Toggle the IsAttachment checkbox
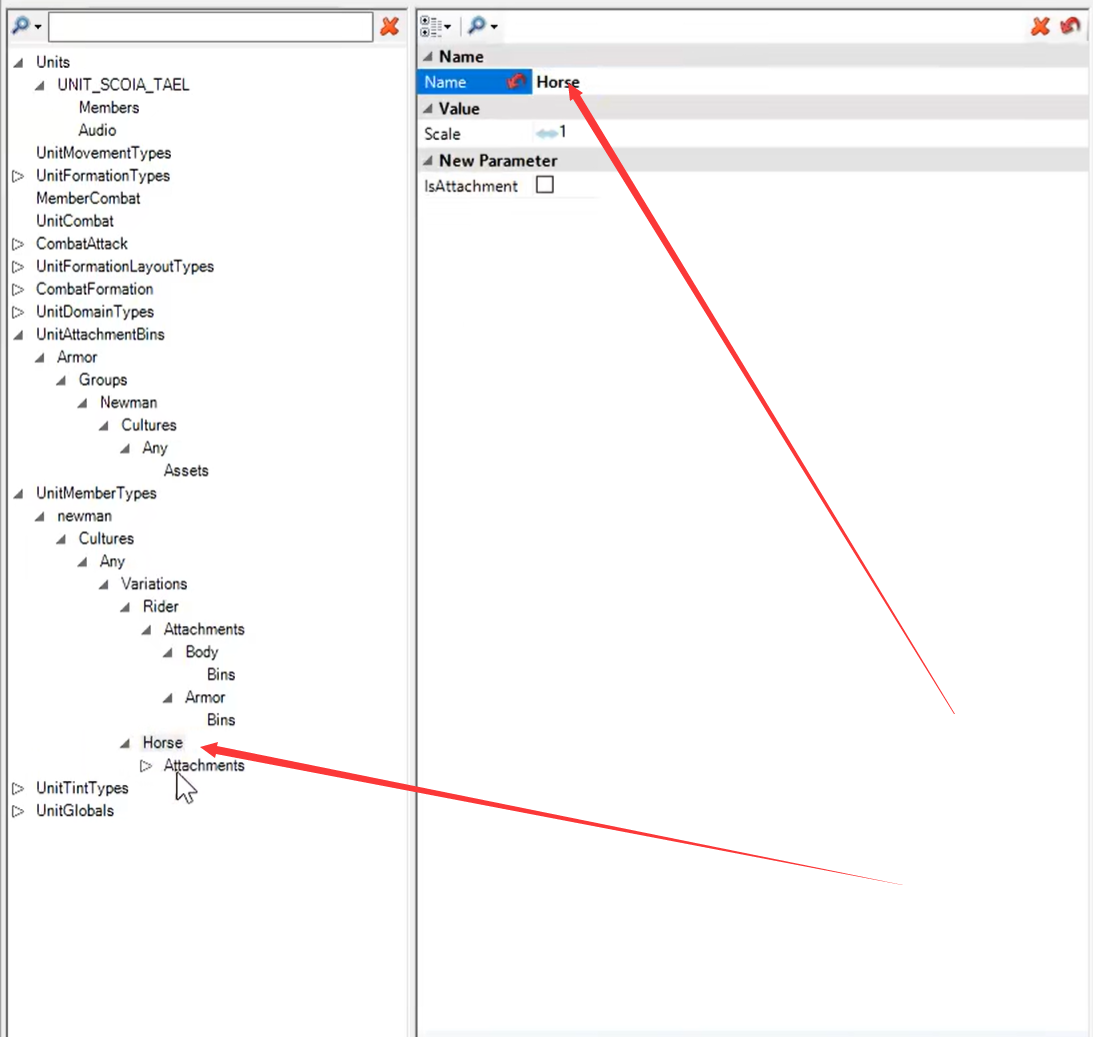 click(544, 185)
